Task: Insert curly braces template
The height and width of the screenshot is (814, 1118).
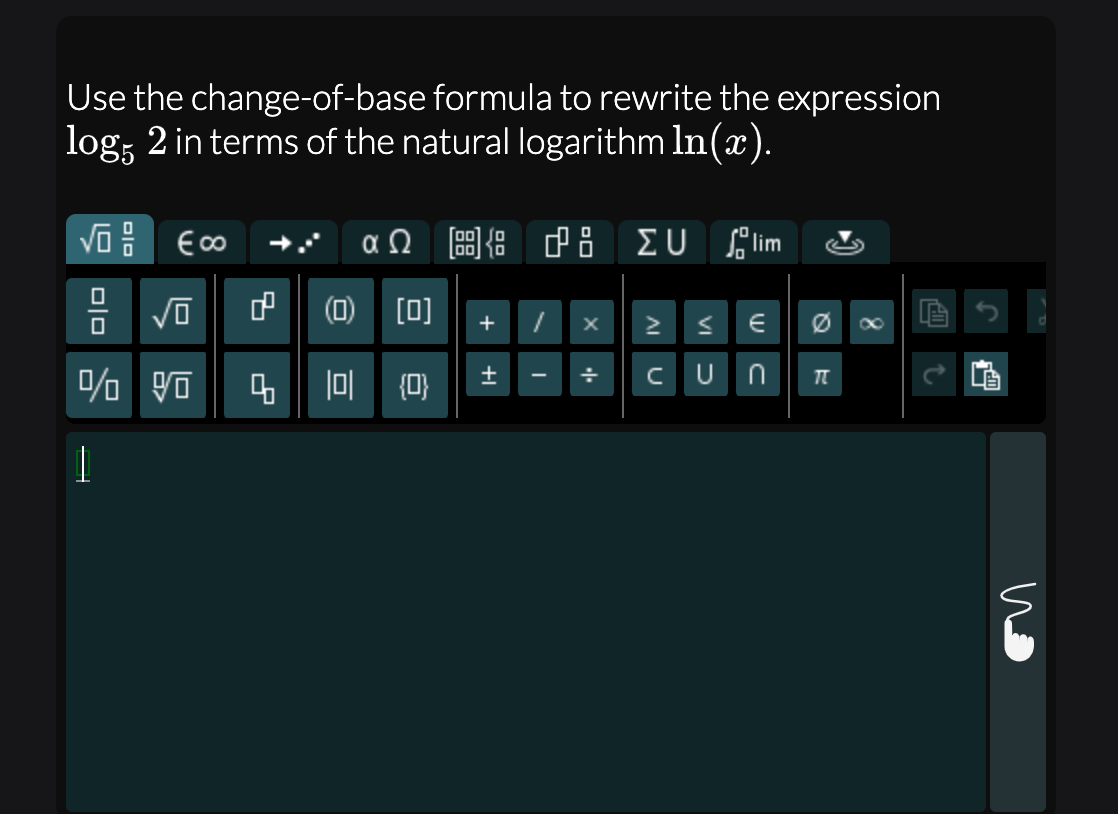Action: click(414, 384)
